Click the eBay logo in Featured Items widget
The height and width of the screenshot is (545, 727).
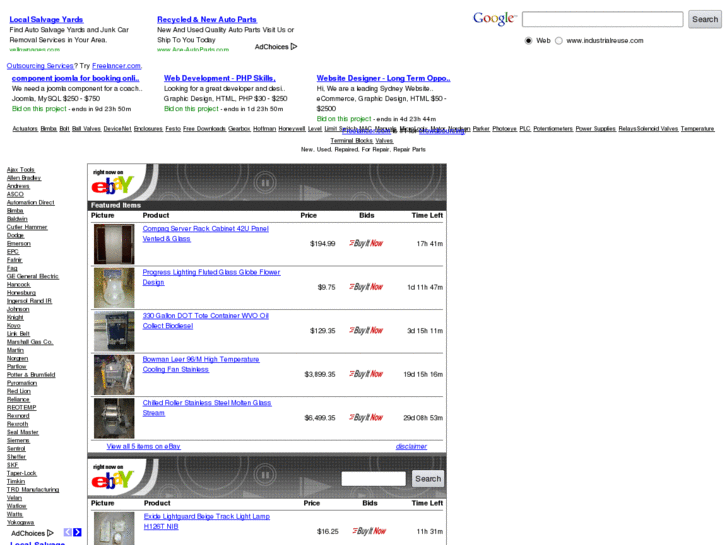(x=113, y=185)
